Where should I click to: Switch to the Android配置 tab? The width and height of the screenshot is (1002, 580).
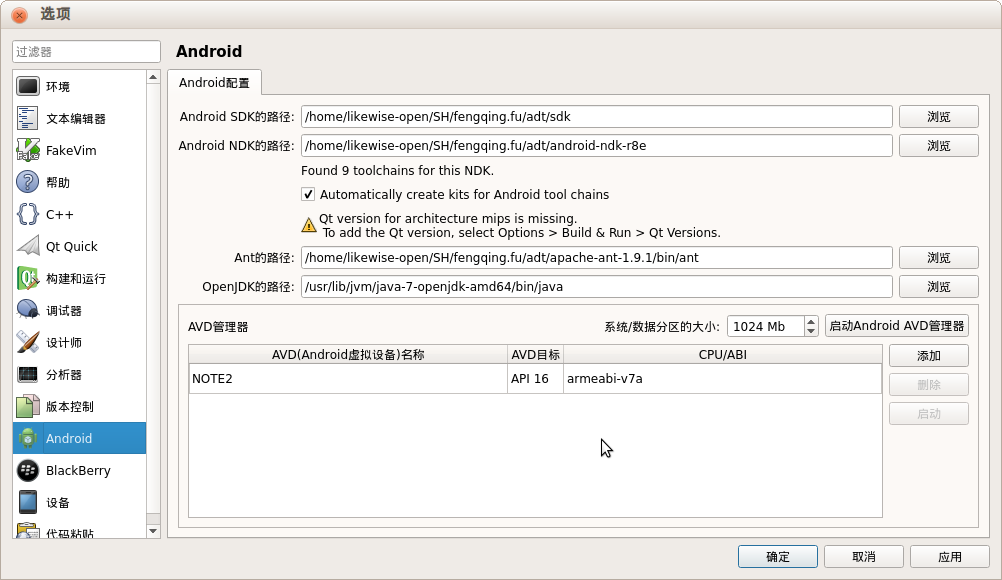(214, 83)
